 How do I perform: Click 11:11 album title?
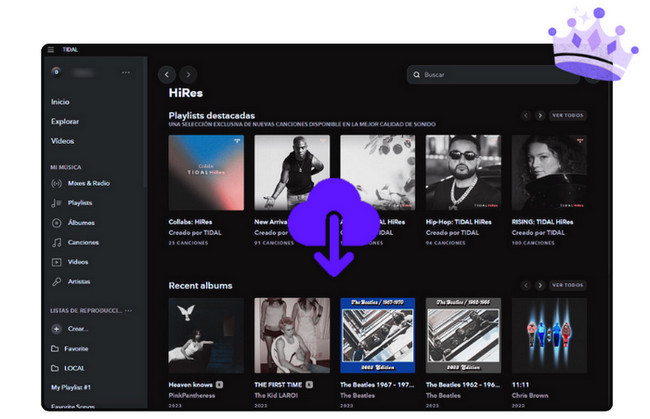click(520, 385)
